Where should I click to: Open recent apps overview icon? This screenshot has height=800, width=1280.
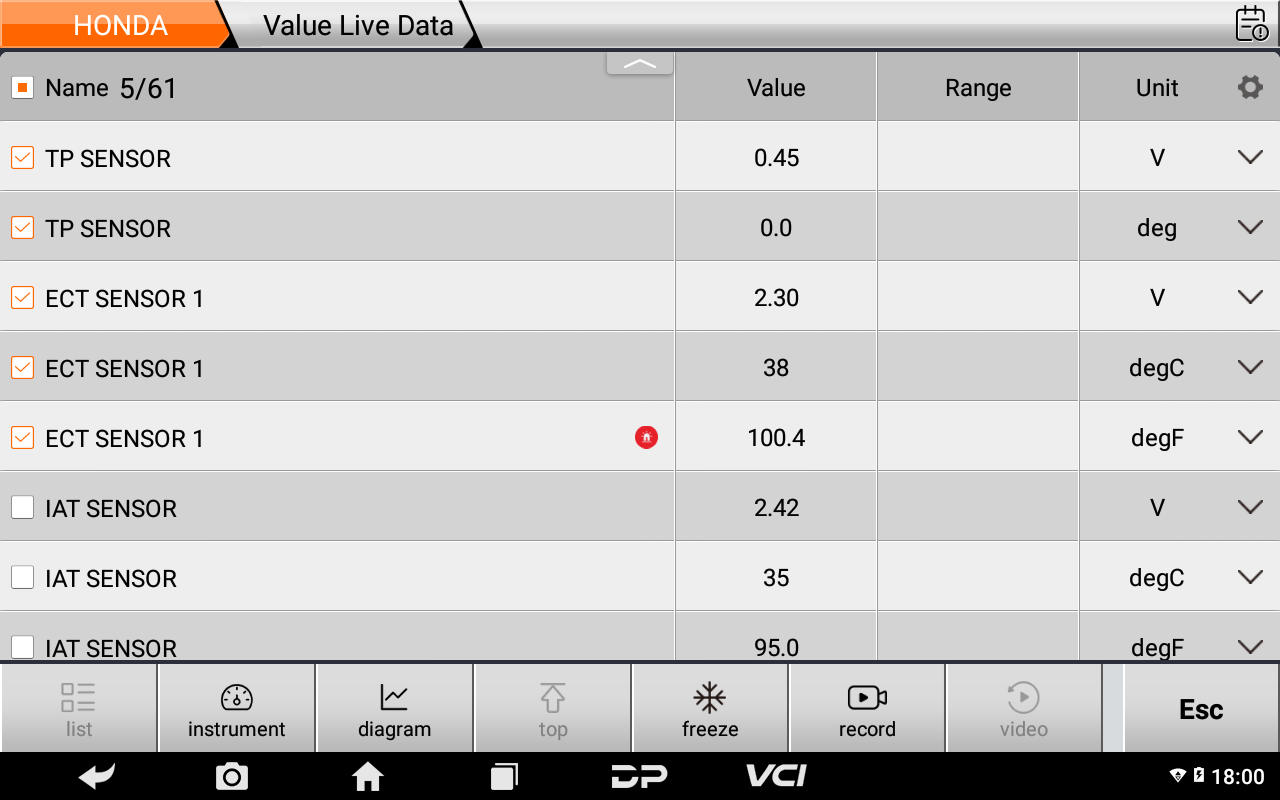click(x=504, y=776)
